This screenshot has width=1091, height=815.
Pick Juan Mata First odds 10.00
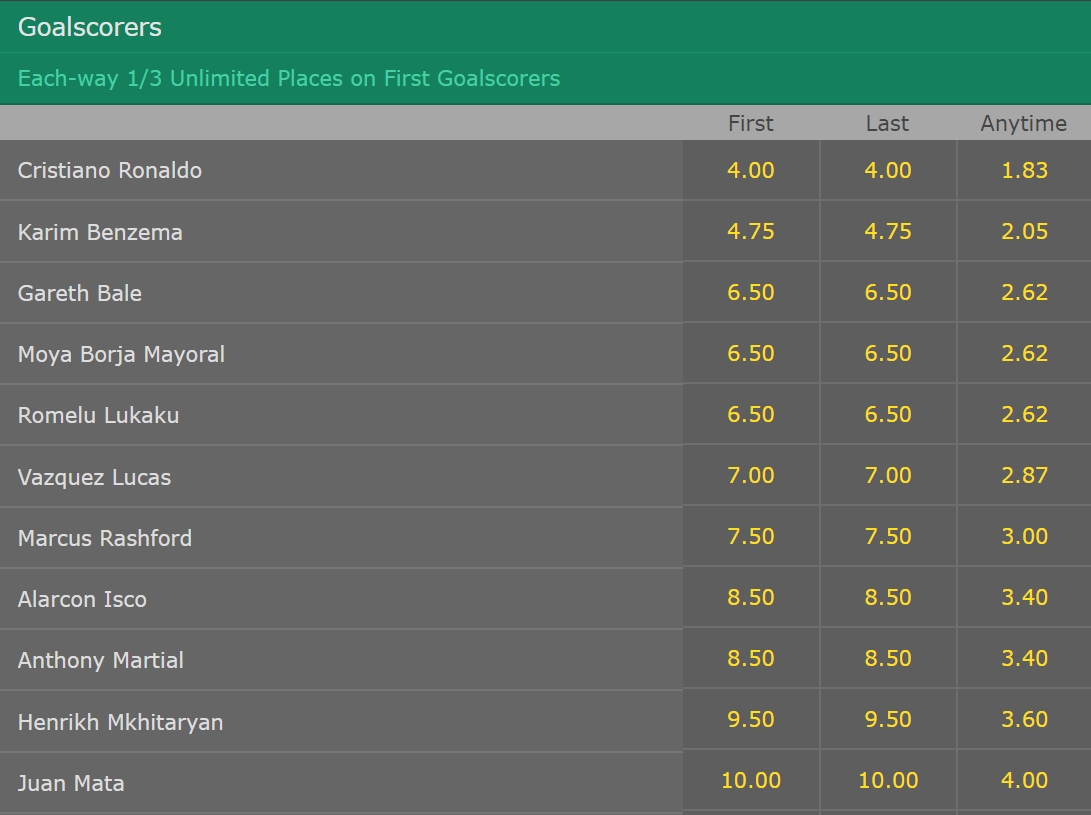tap(751, 780)
